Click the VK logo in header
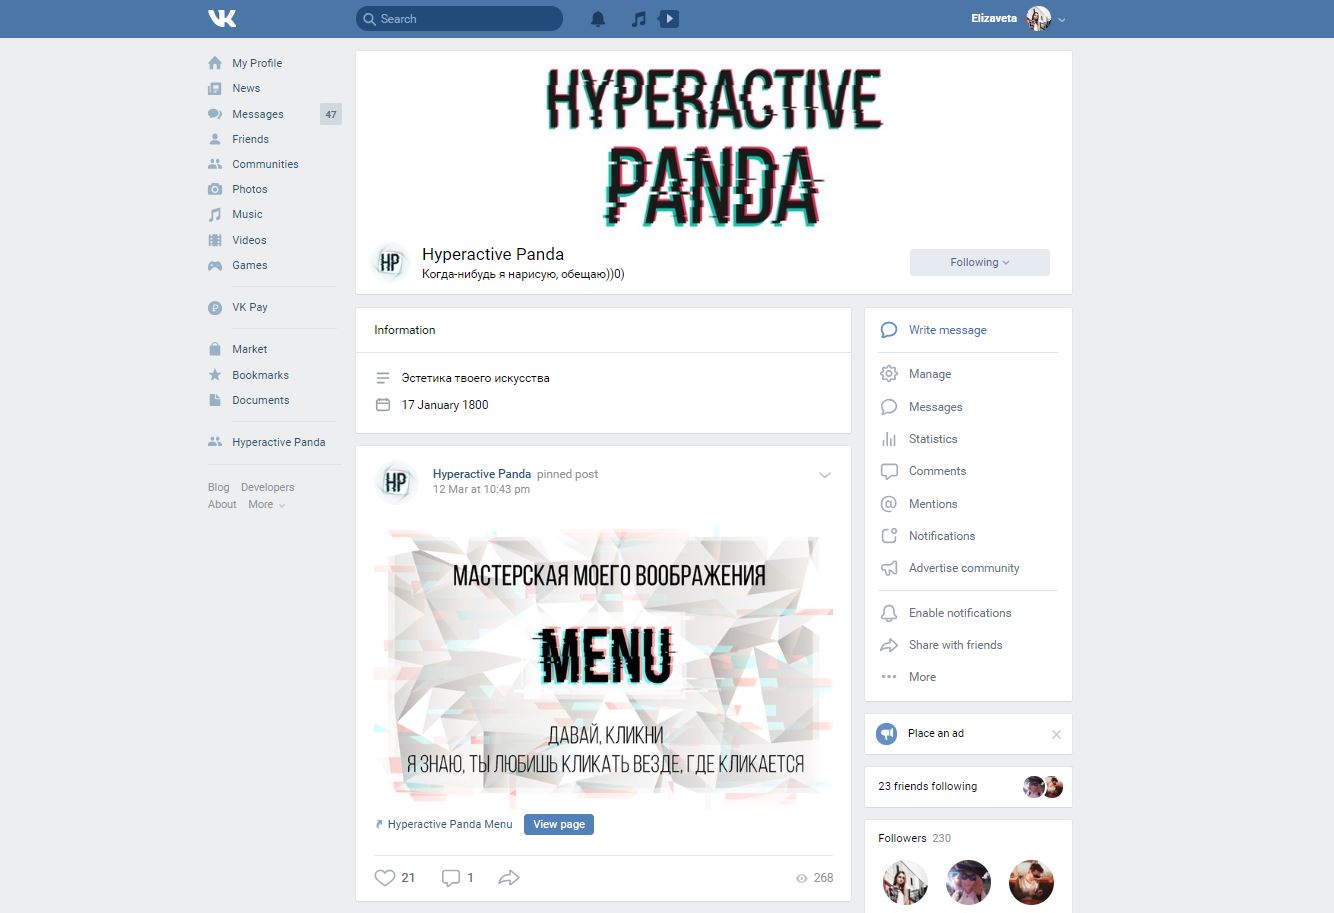The image size is (1334, 913). click(x=222, y=18)
